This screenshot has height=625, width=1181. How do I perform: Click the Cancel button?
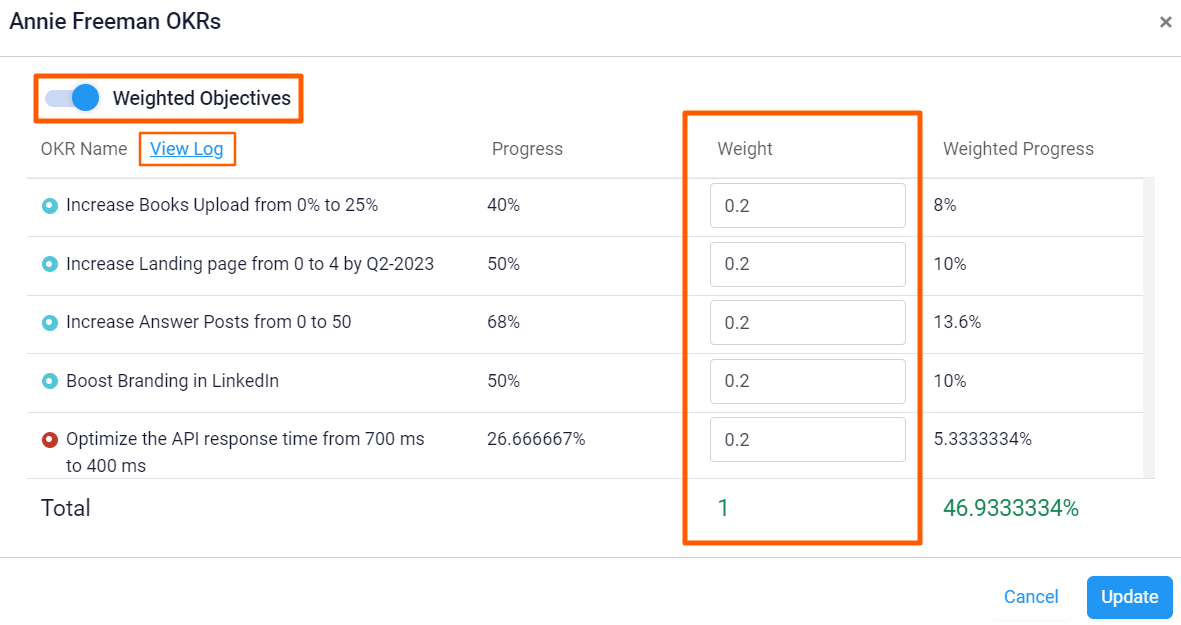(1030, 597)
